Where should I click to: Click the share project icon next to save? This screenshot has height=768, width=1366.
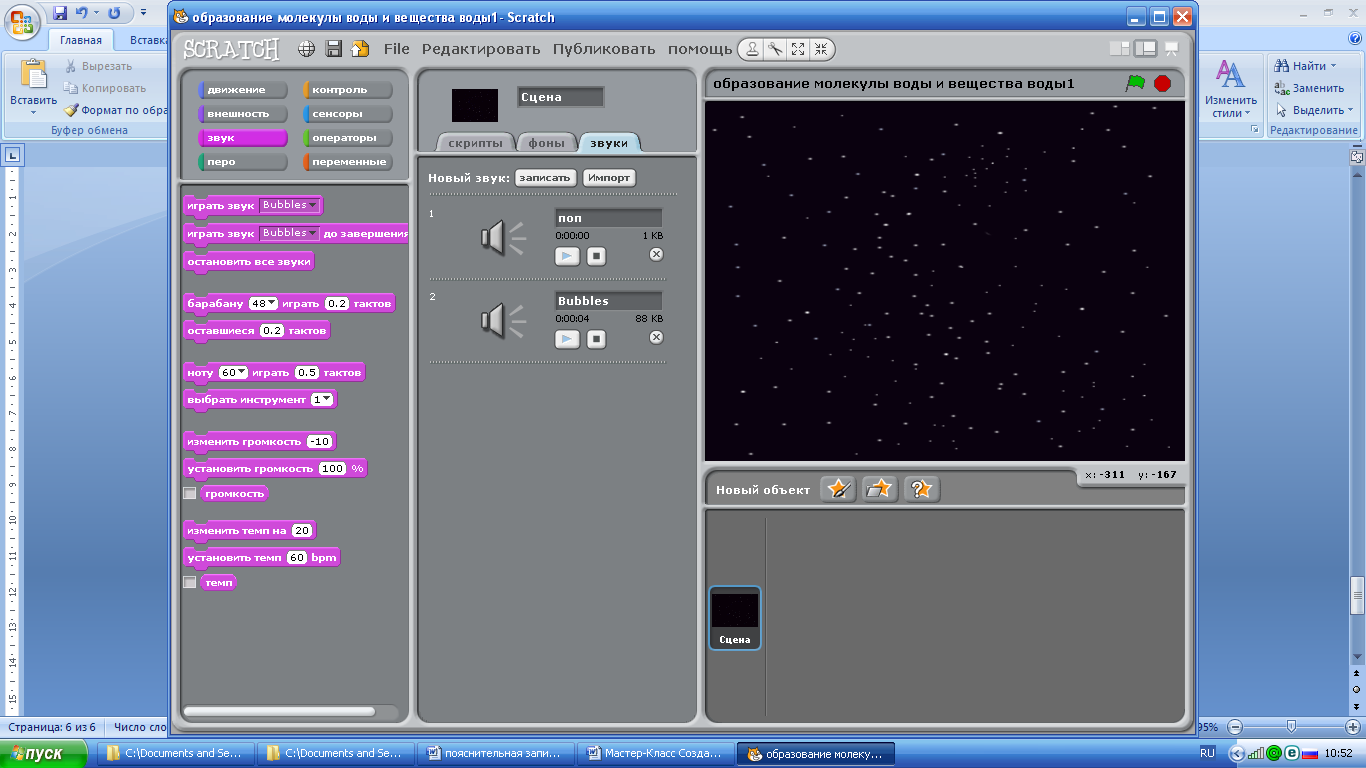click(360, 49)
